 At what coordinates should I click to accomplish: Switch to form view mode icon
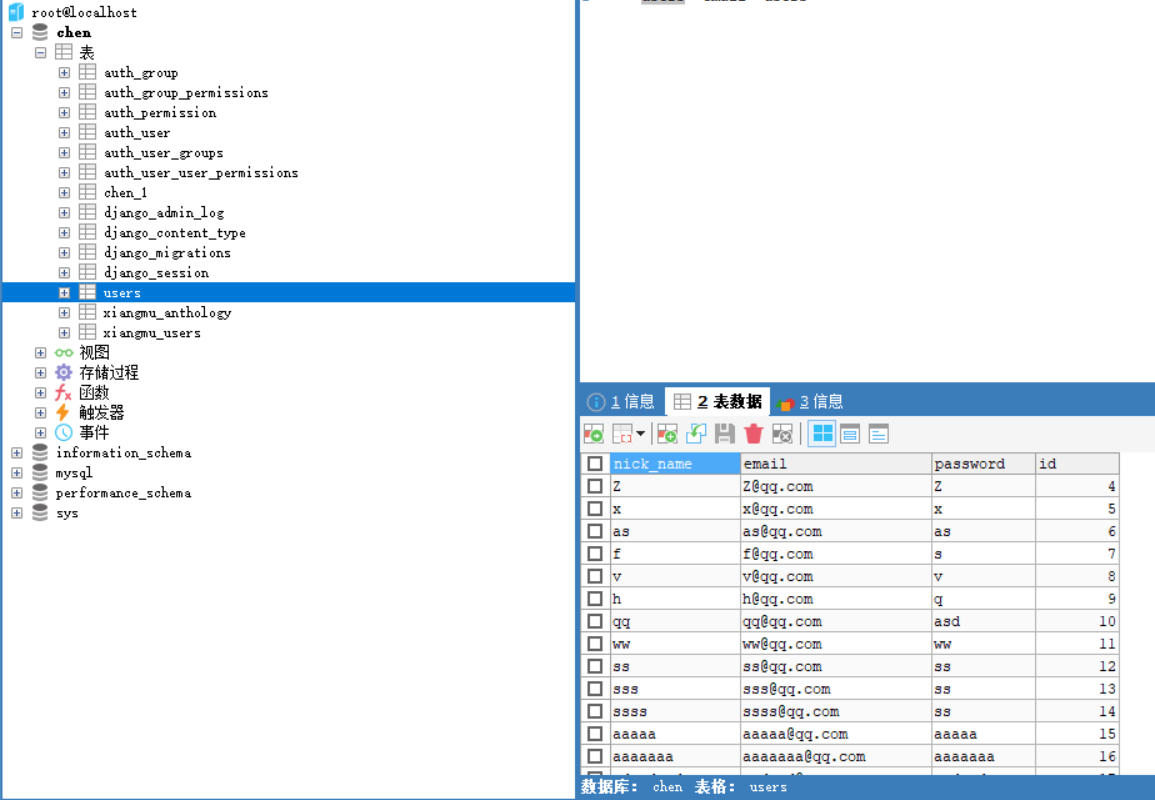pos(850,434)
